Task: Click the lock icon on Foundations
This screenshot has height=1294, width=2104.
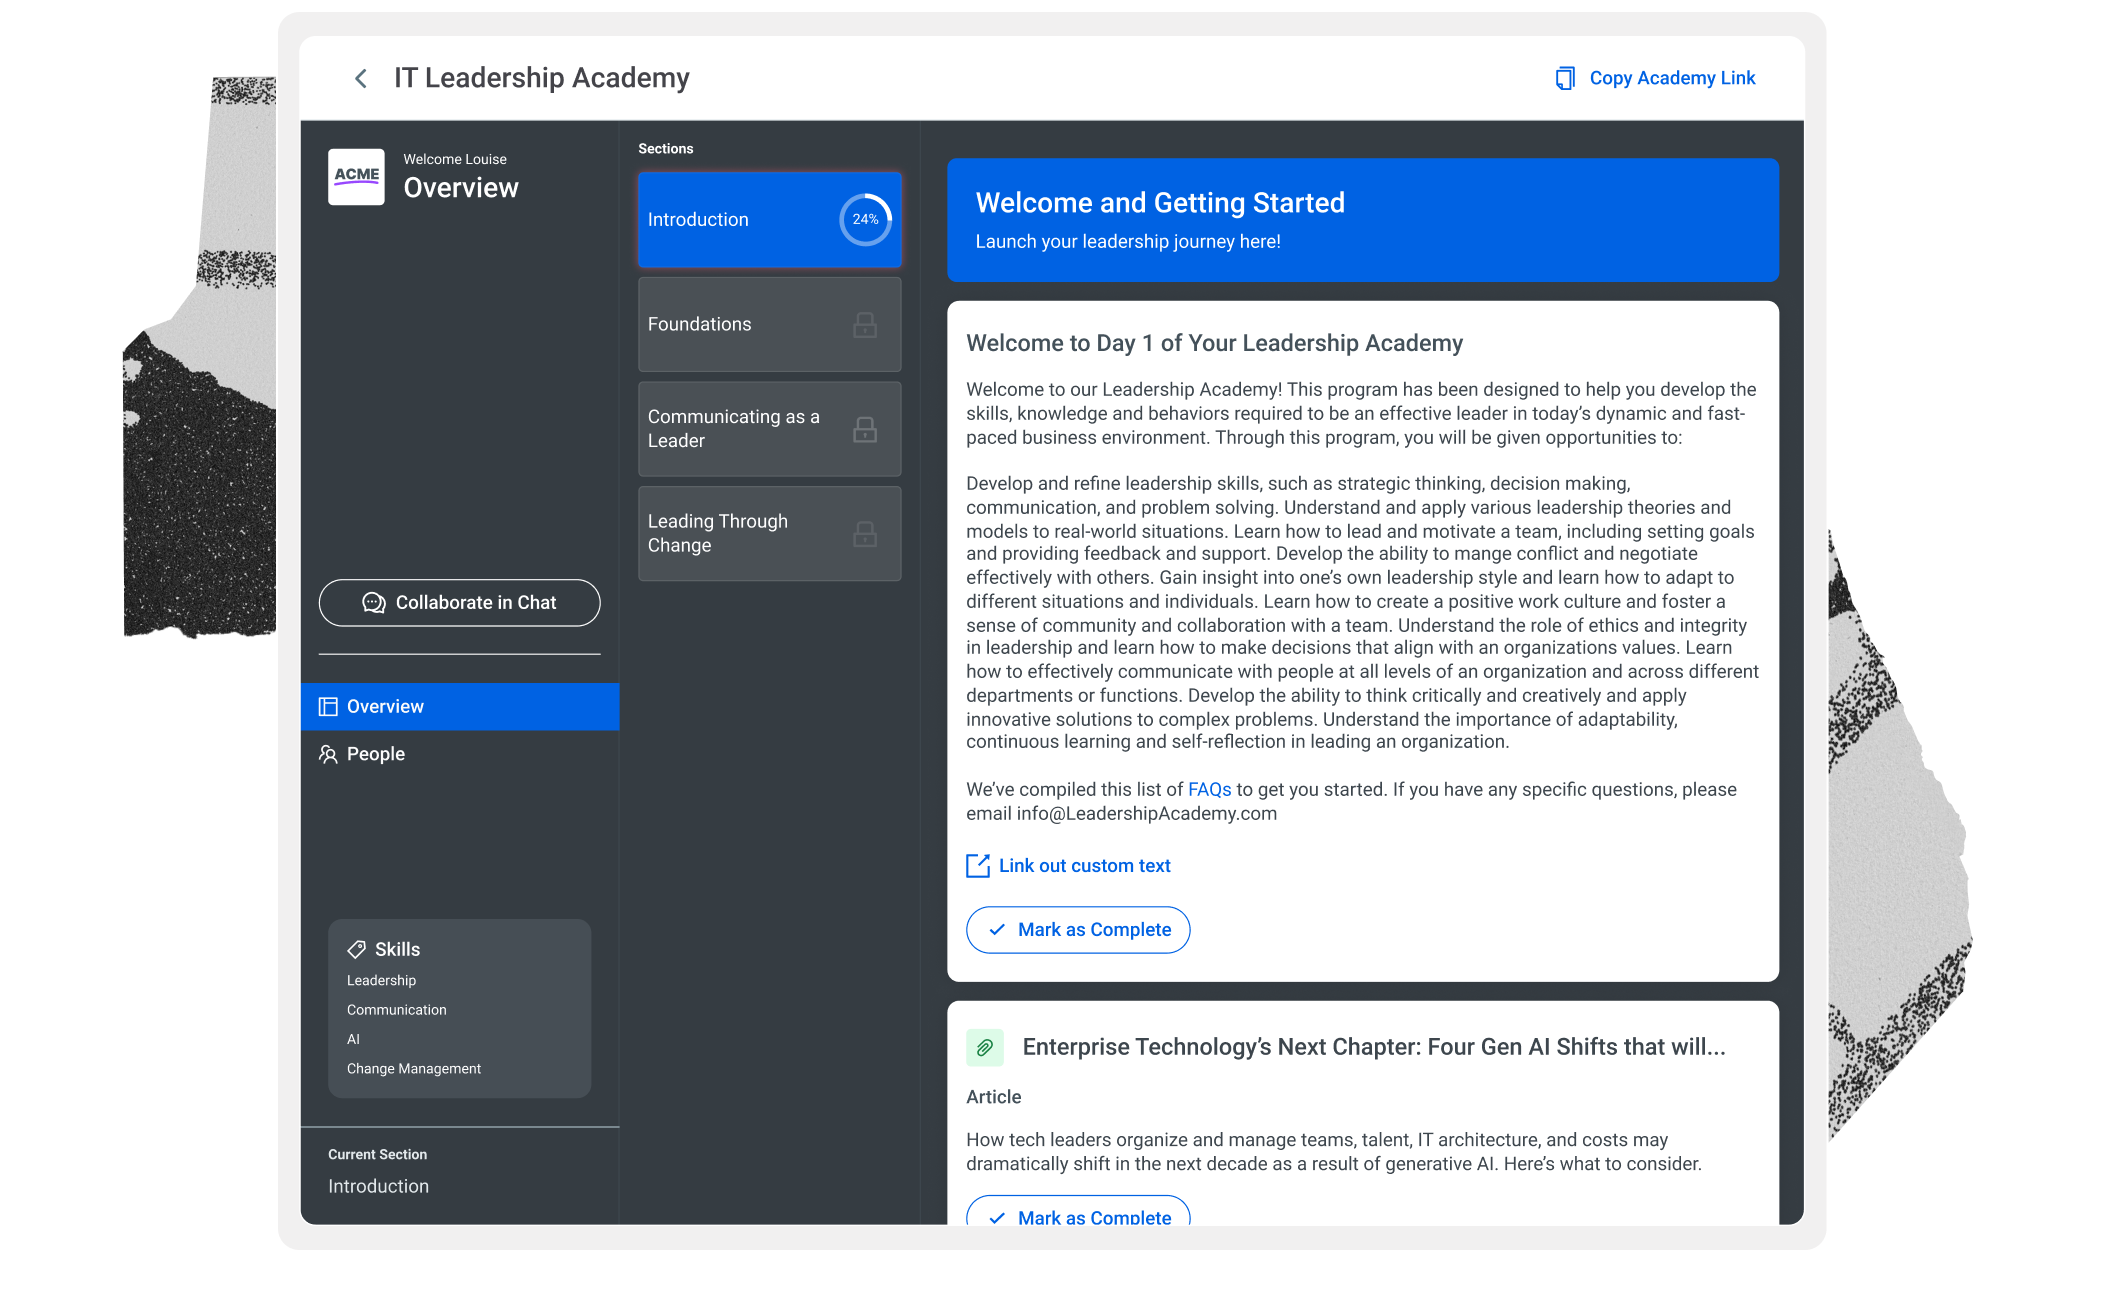Action: click(x=865, y=325)
